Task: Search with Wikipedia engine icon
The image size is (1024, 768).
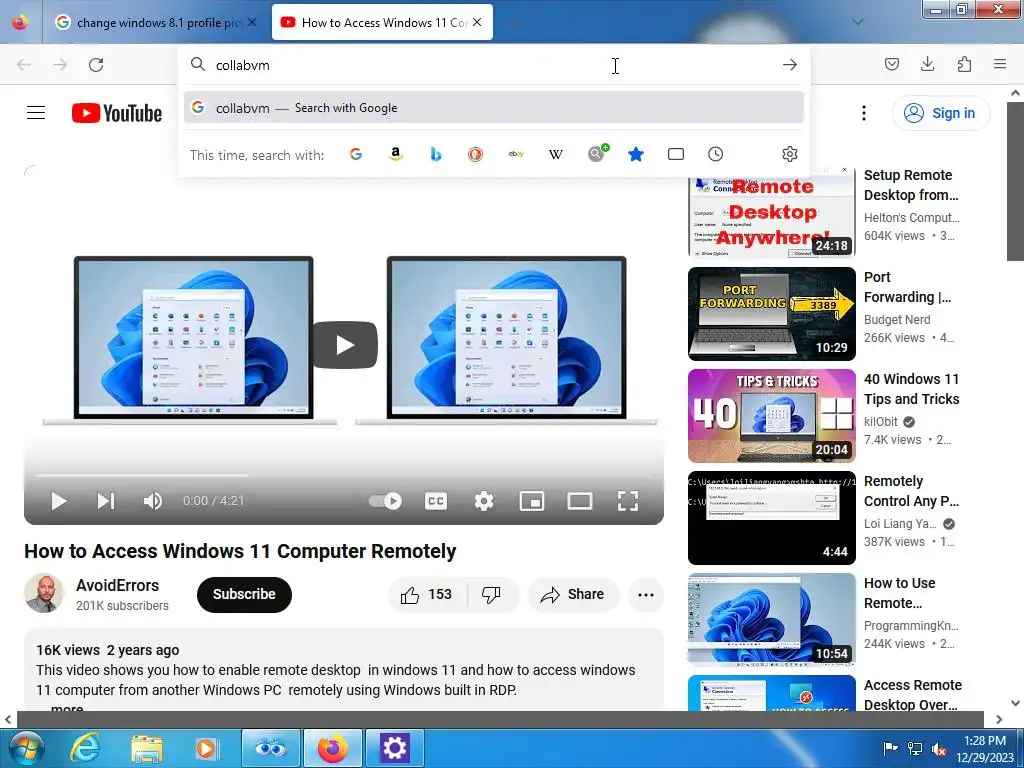Action: pos(556,154)
